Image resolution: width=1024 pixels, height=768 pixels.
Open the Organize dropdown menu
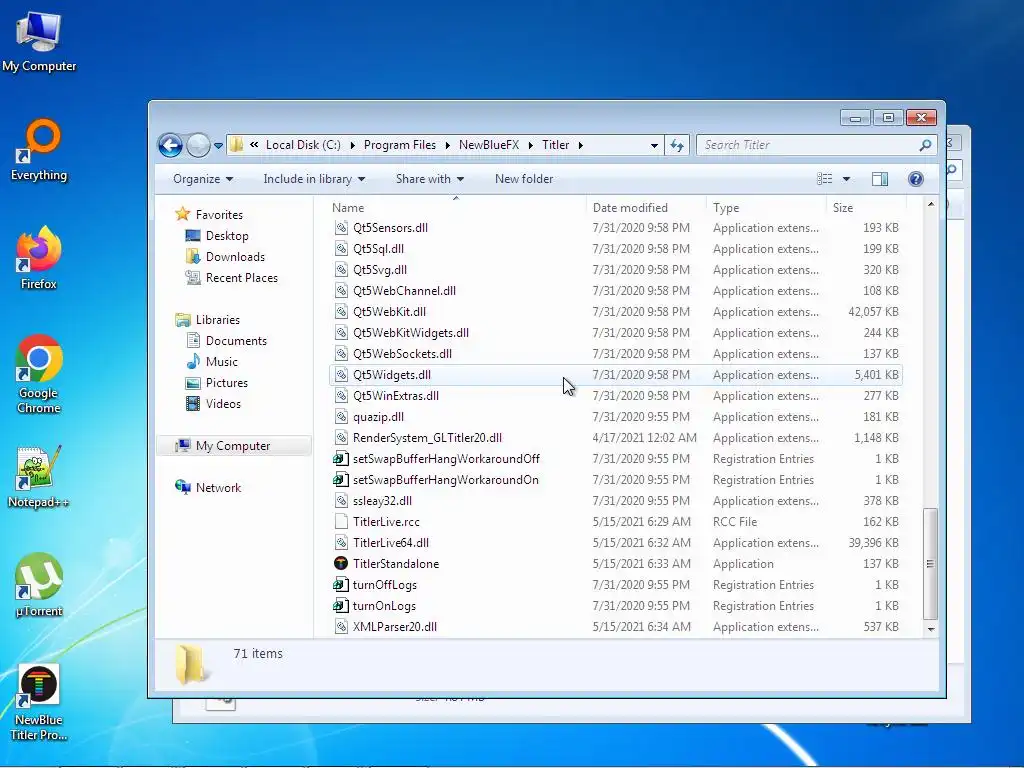click(202, 179)
